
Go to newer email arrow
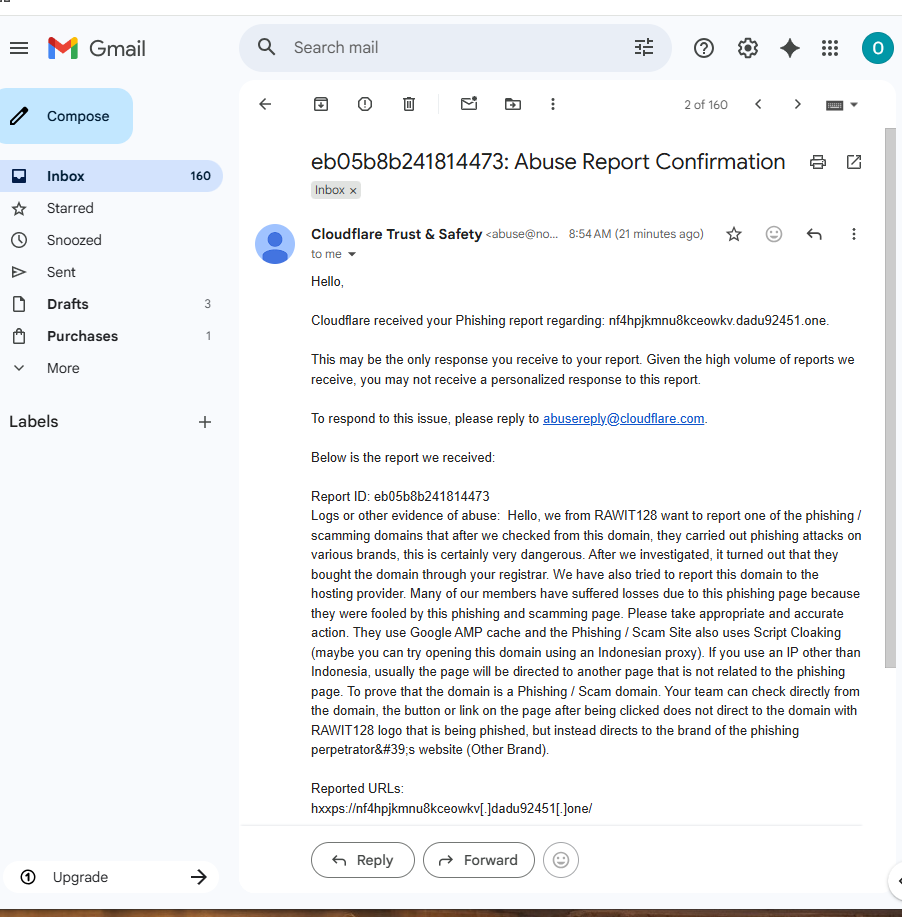pos(758,104)
